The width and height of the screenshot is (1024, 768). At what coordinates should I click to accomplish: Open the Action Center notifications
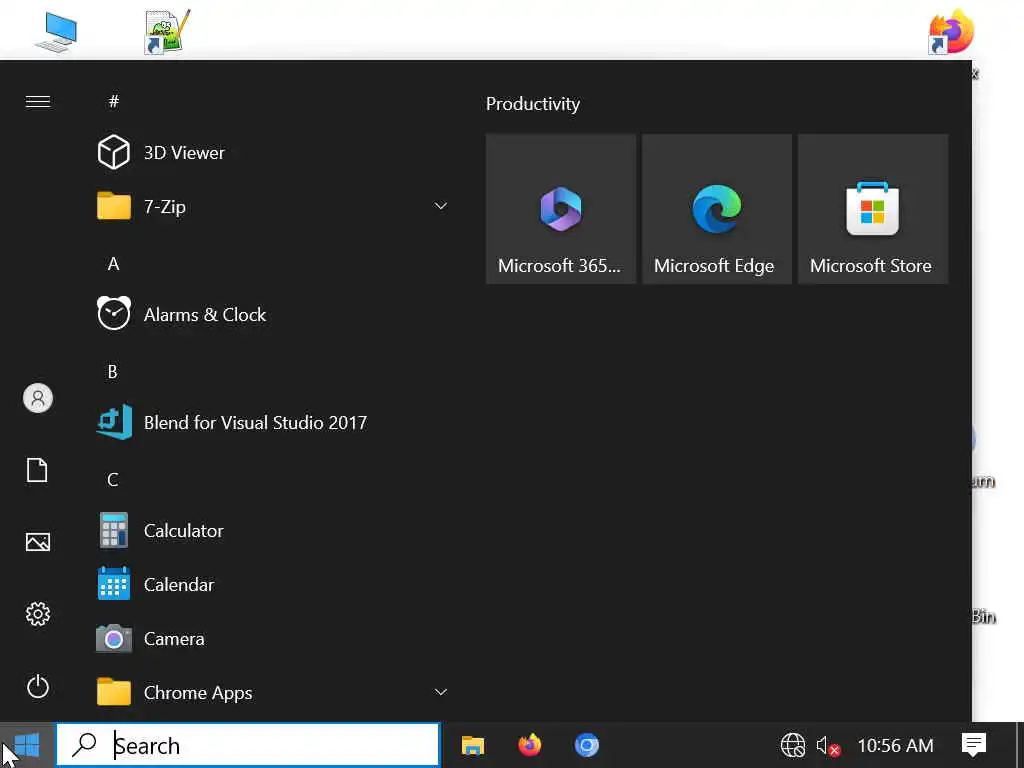pos(974,744)
